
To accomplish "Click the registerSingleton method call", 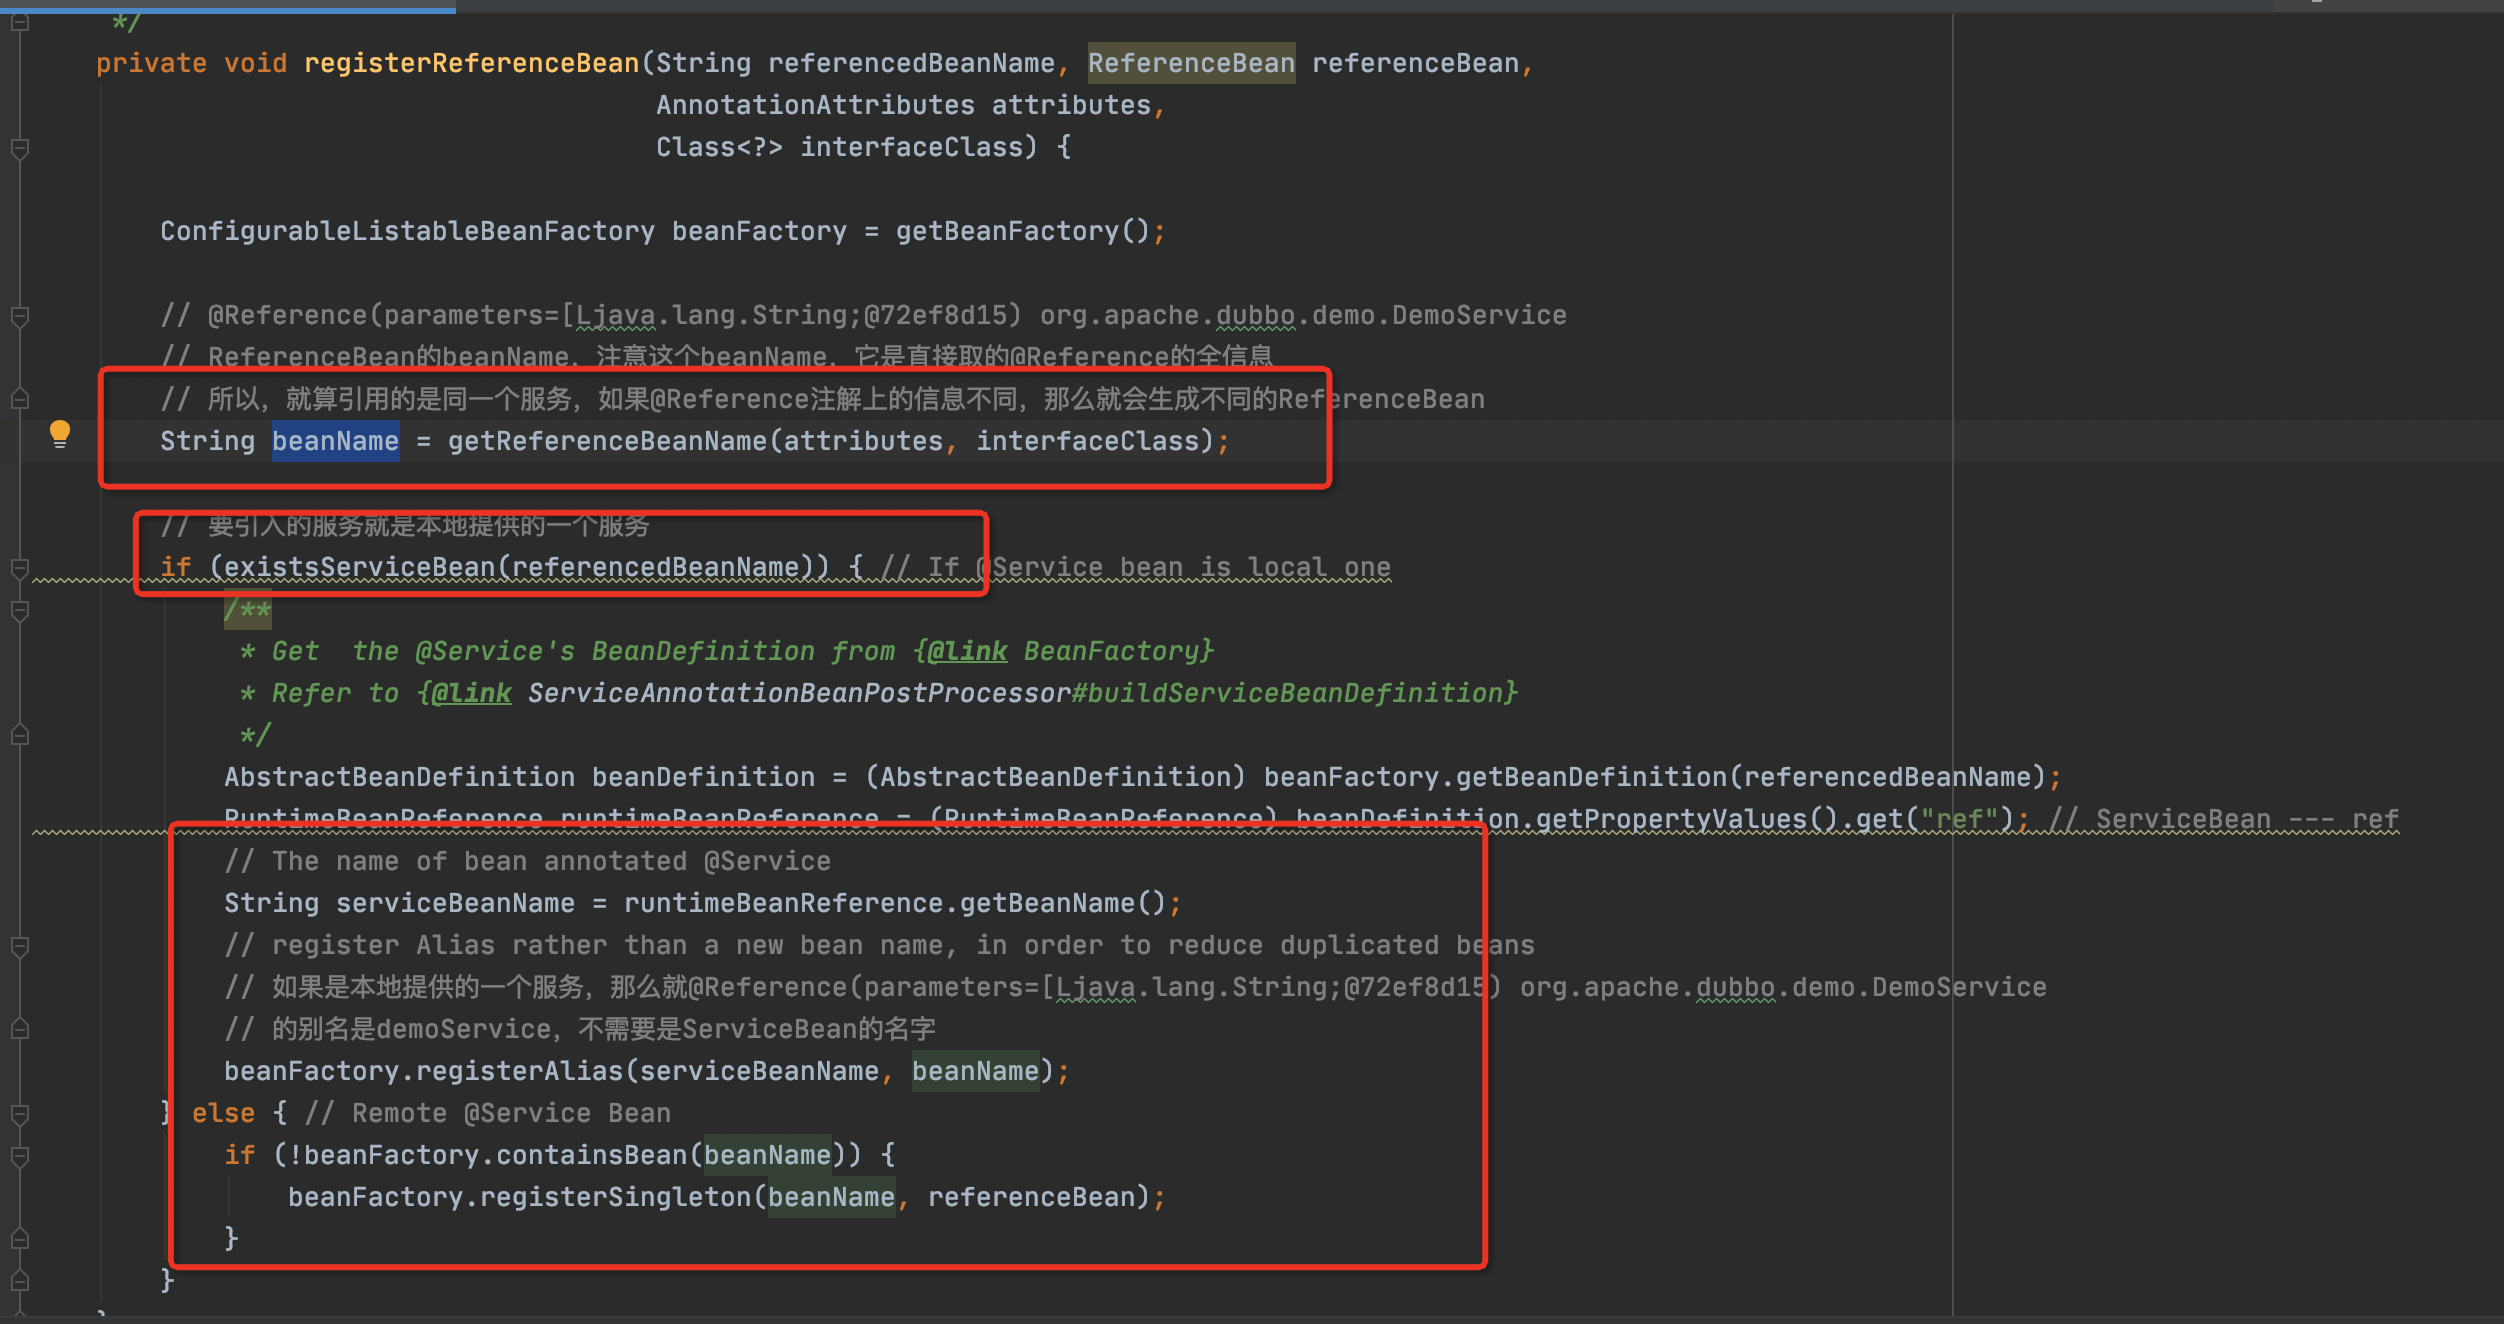I will [x=615, y=1197].
